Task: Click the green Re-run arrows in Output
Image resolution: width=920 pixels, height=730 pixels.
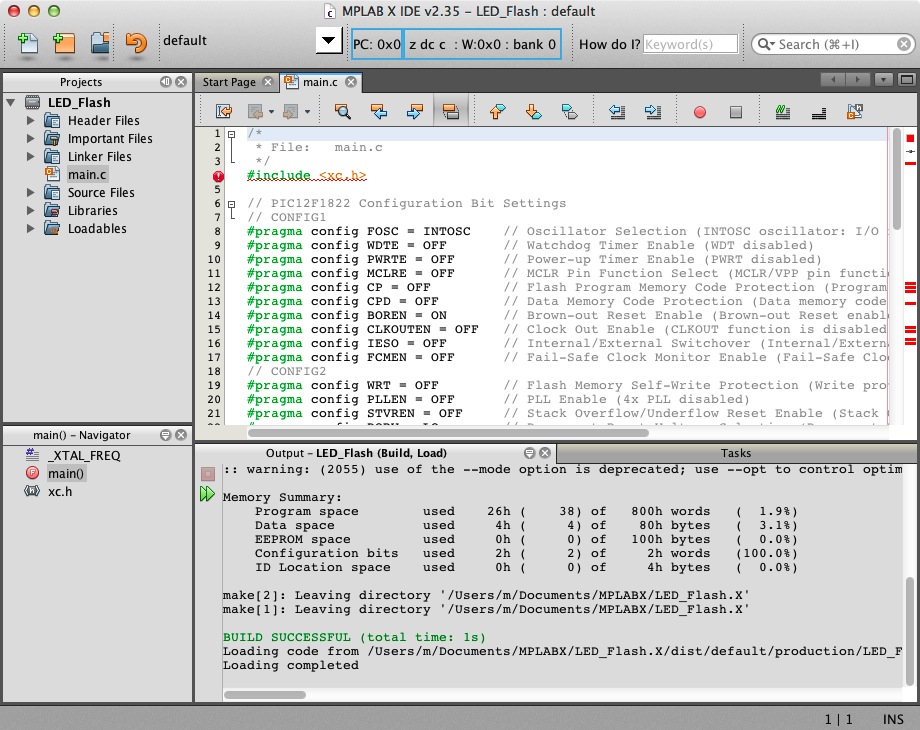Action: [x=207, y=494]
